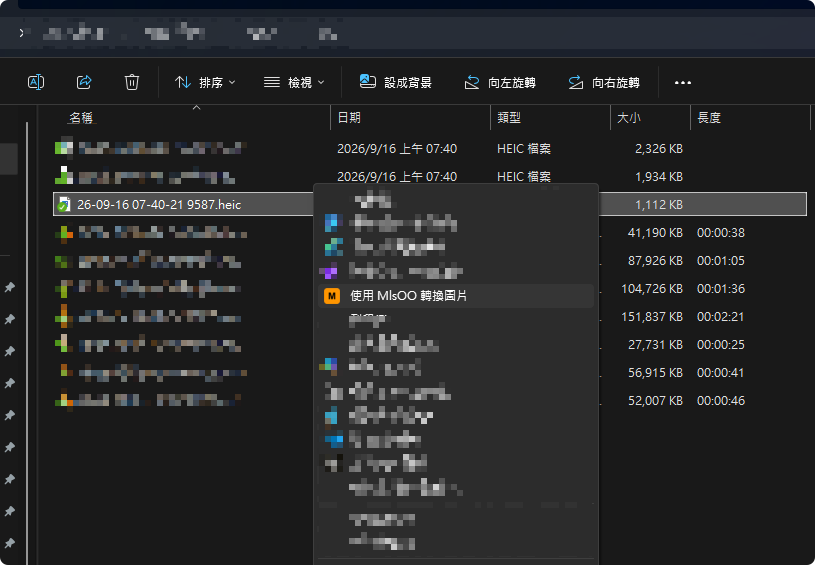Click 設成背景 to set as background
Image resolution: width=815 pixels, height=565 pixels.
click(396, 82)
